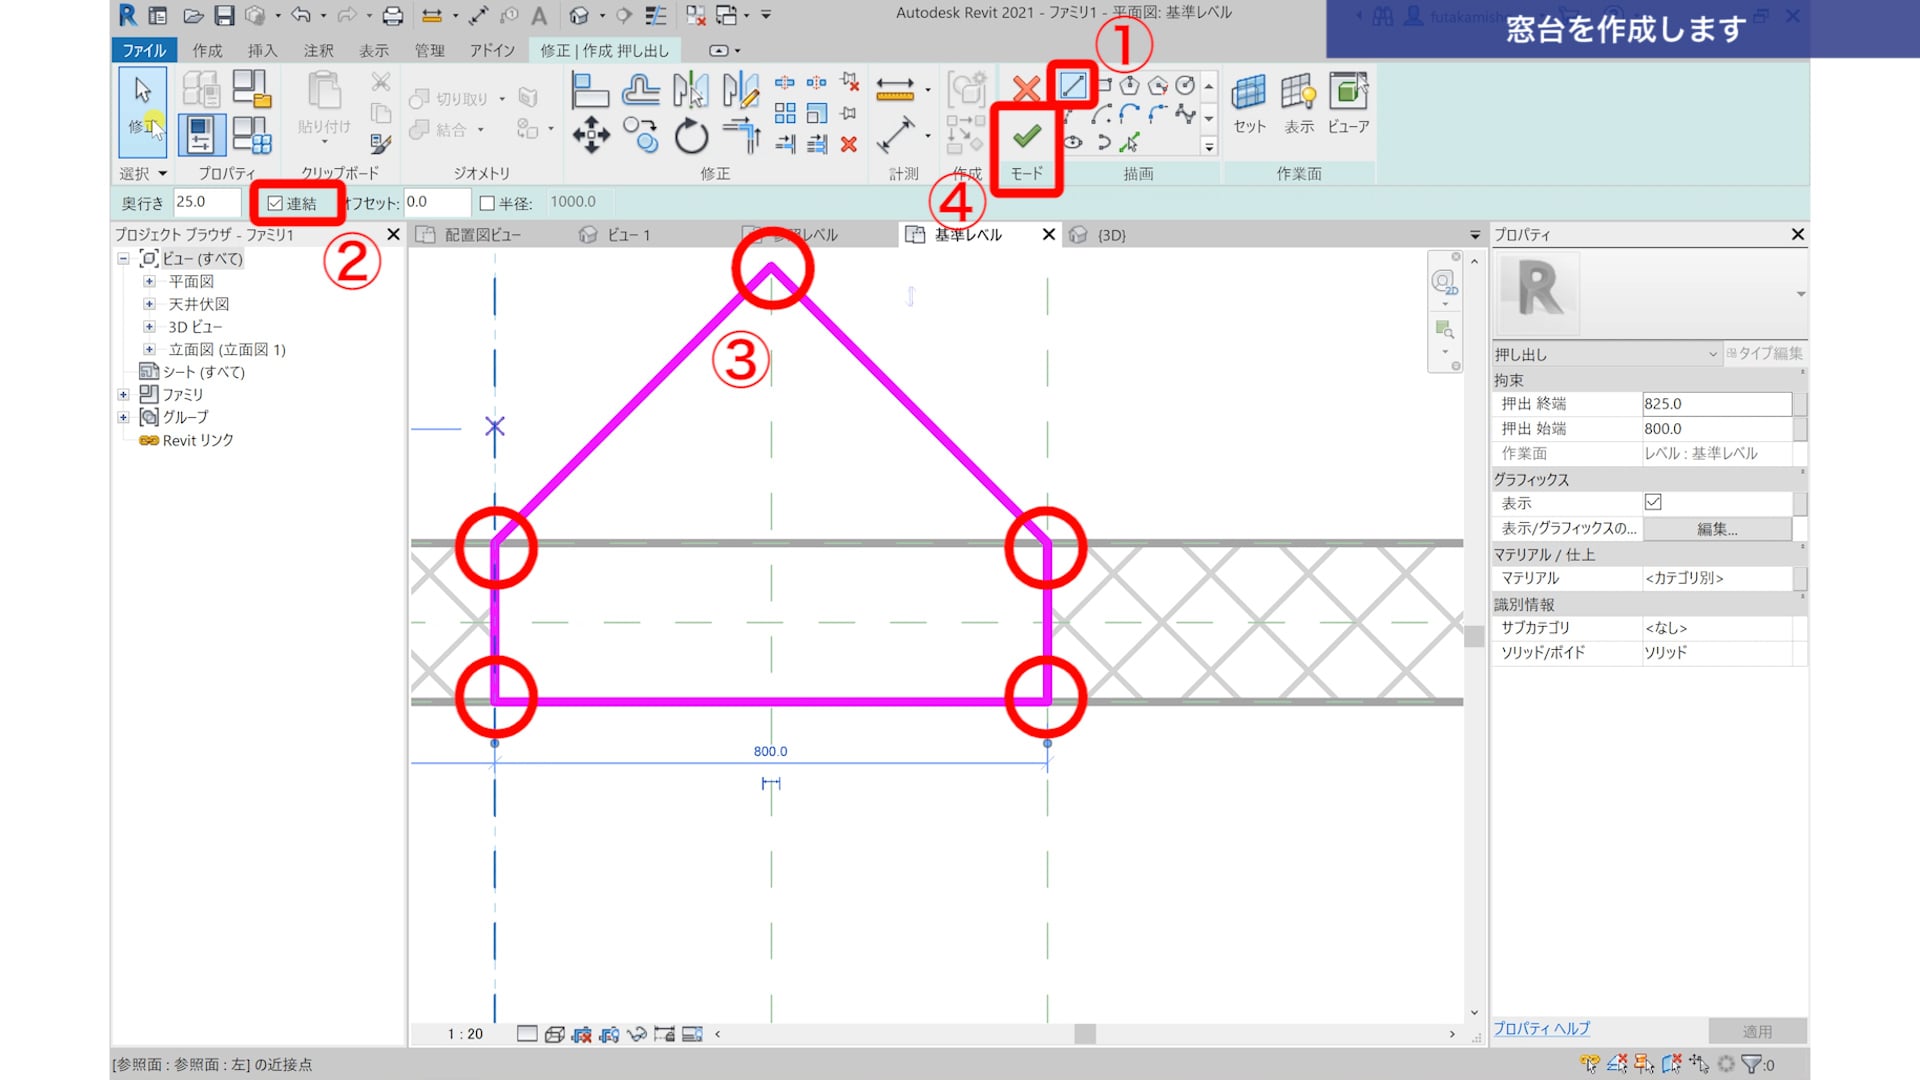Cancel edit mode with red X
The image size is (1920, 1080).
[1025, 89]
